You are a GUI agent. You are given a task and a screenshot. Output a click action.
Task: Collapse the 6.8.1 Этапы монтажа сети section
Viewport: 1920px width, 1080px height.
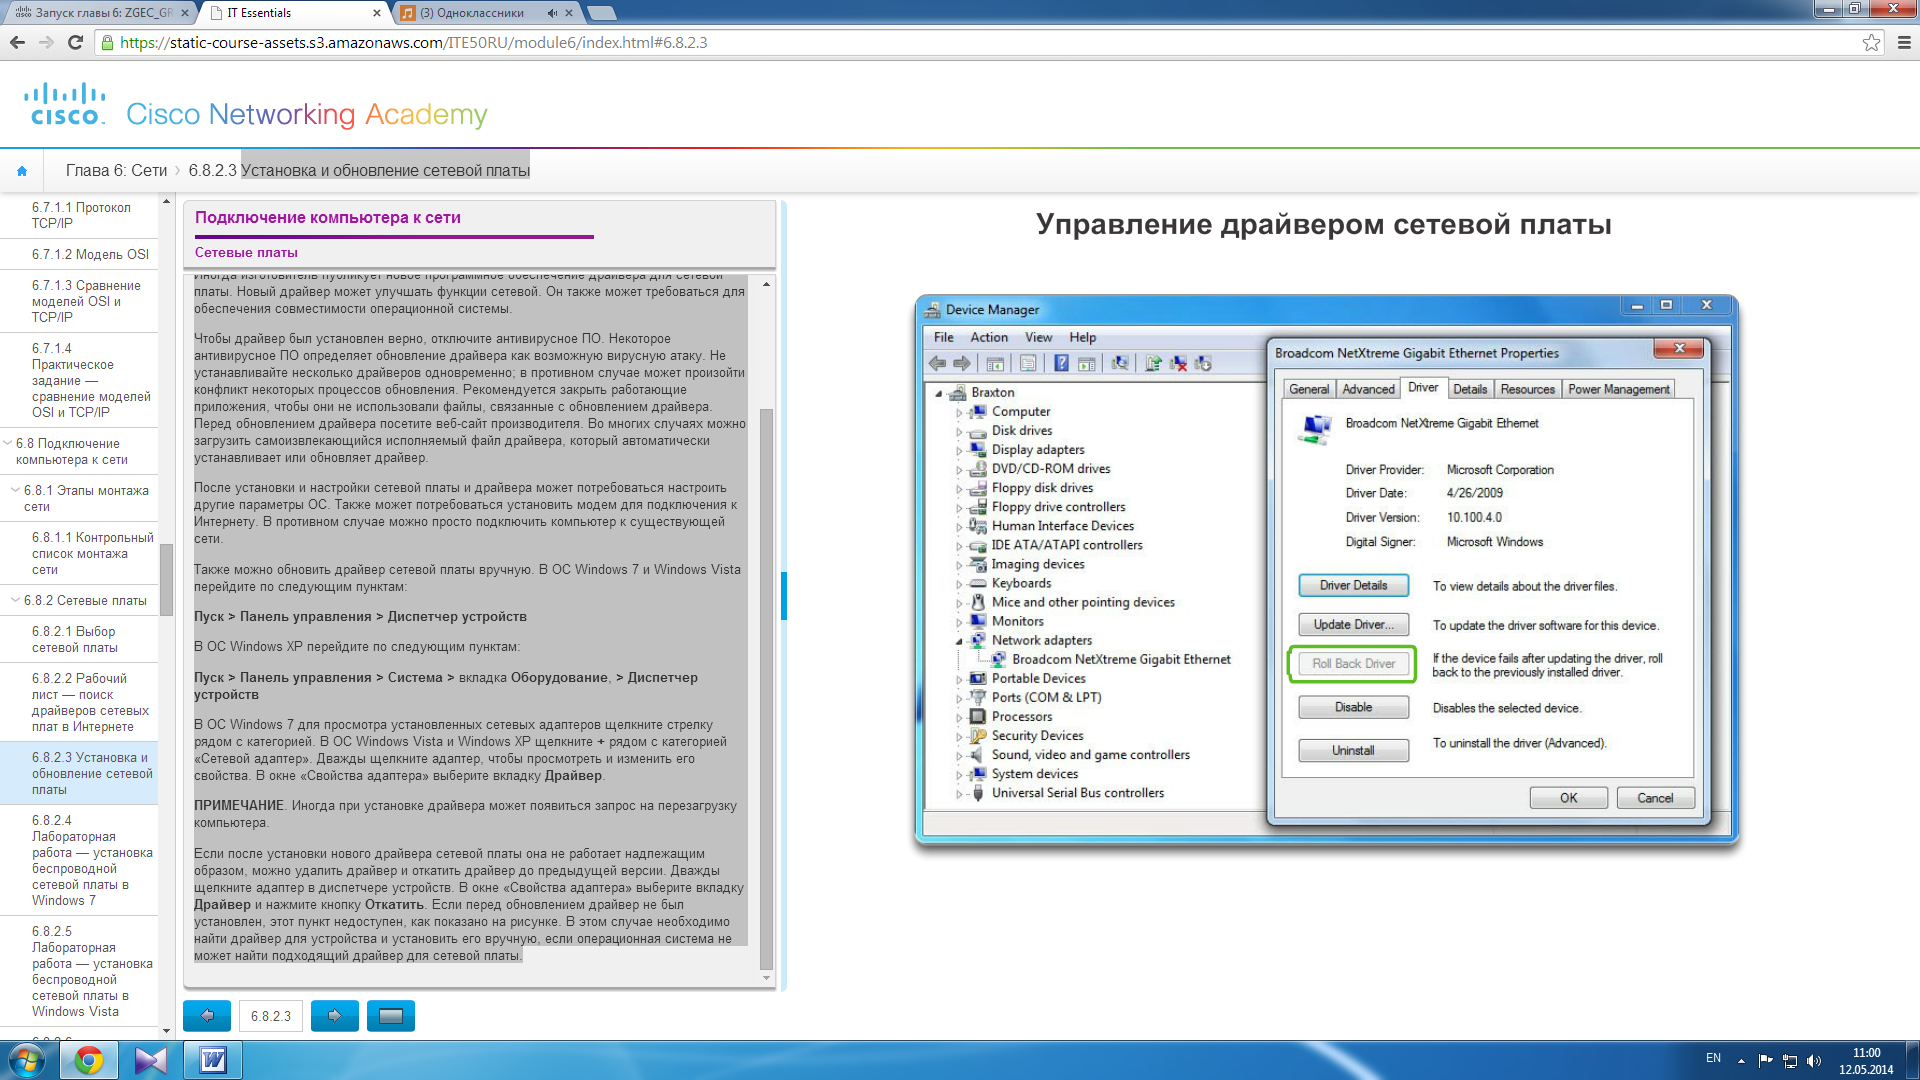tap(15, 490)
